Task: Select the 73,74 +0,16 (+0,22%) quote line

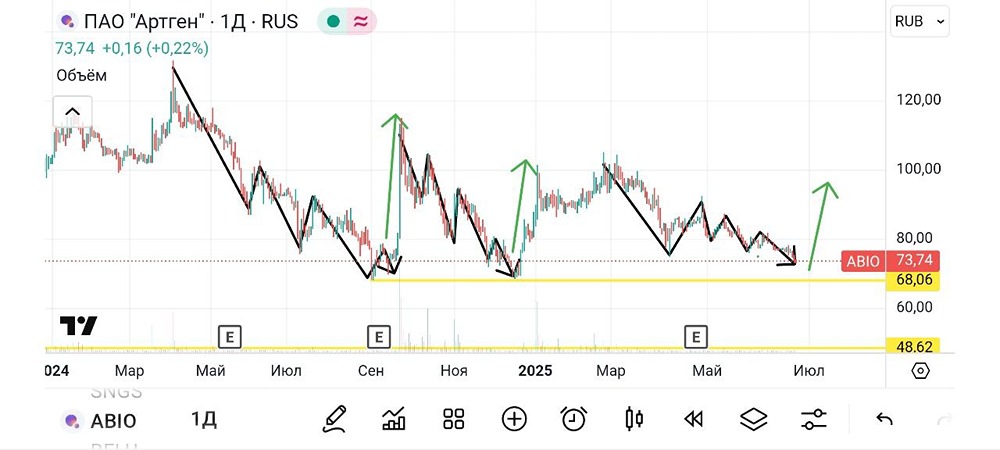Action: 132,48
